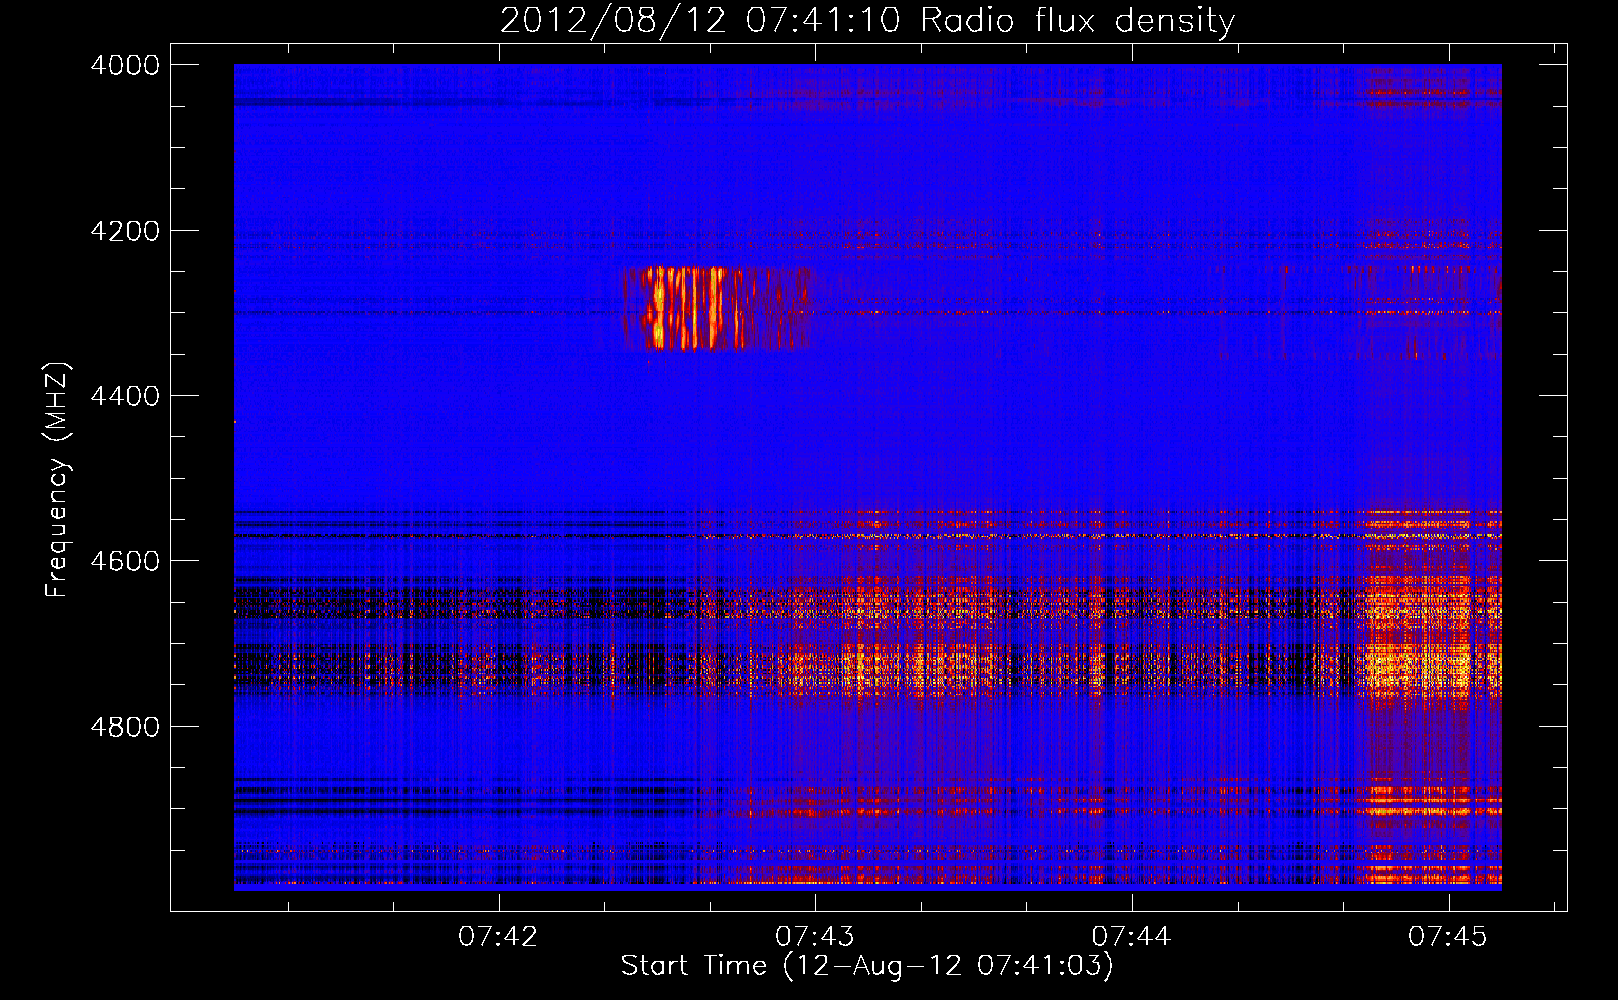Click the 4000 frequency tick label

click(125, 65)
